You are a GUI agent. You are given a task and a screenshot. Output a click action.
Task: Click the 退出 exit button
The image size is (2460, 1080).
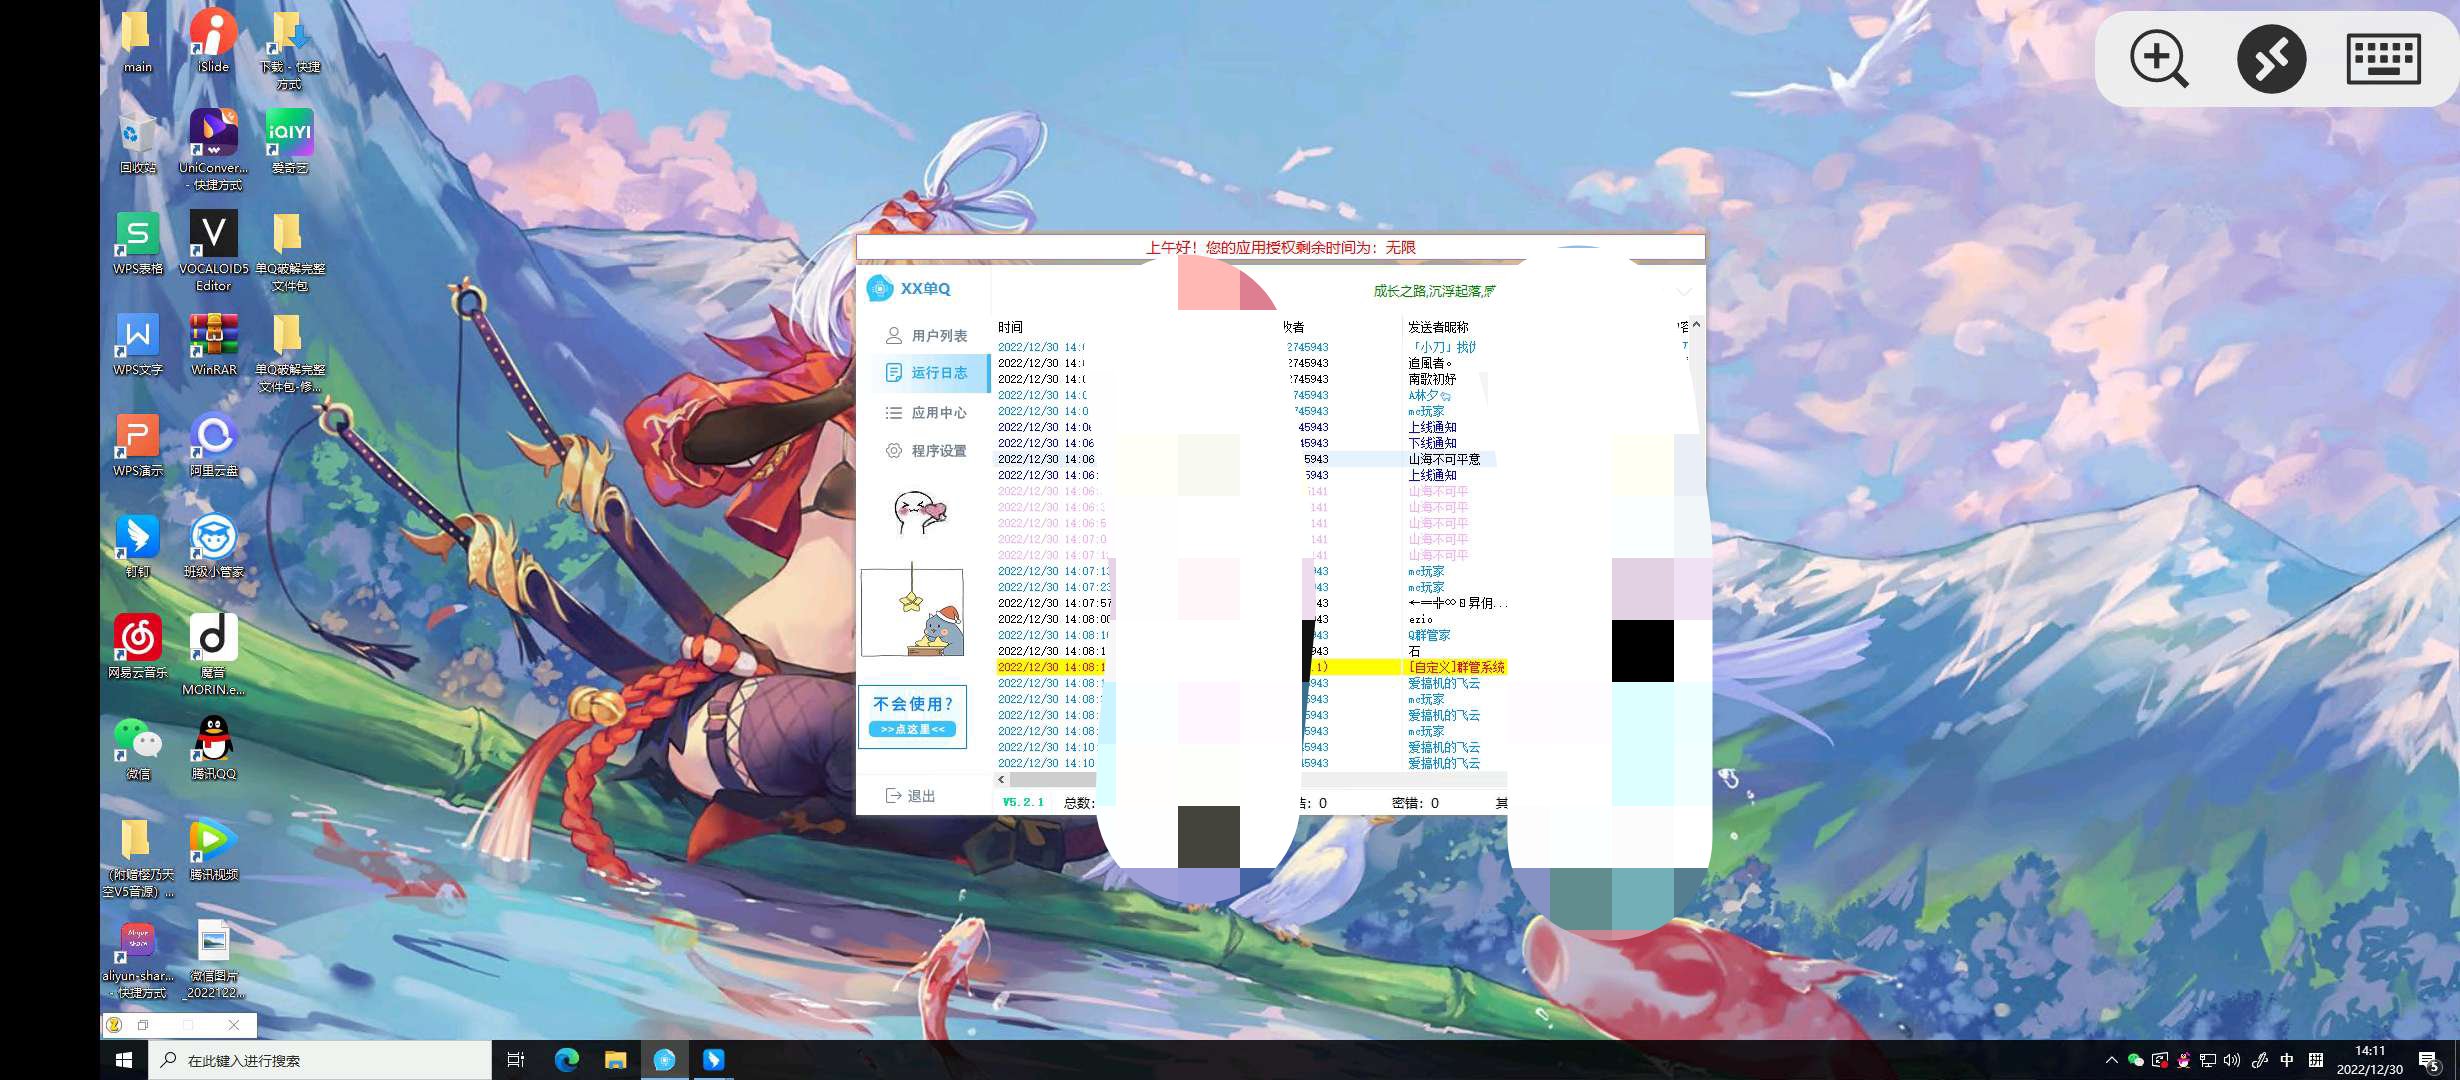coord(911,796)
